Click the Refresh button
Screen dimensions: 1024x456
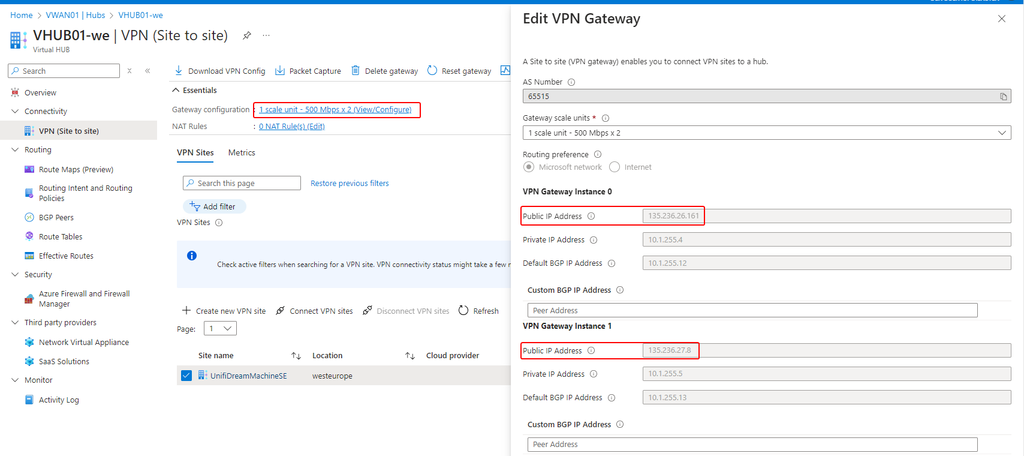tap(479, 311)
